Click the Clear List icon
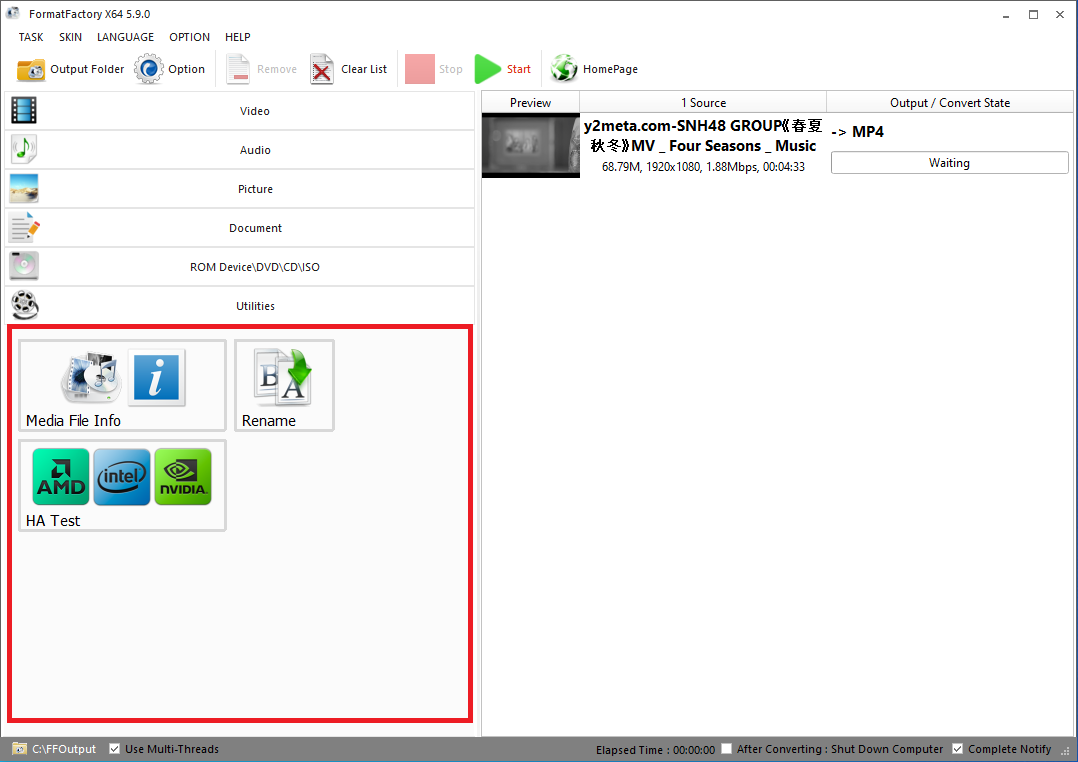Viewport: 1078px width, 762px height. 322,70
